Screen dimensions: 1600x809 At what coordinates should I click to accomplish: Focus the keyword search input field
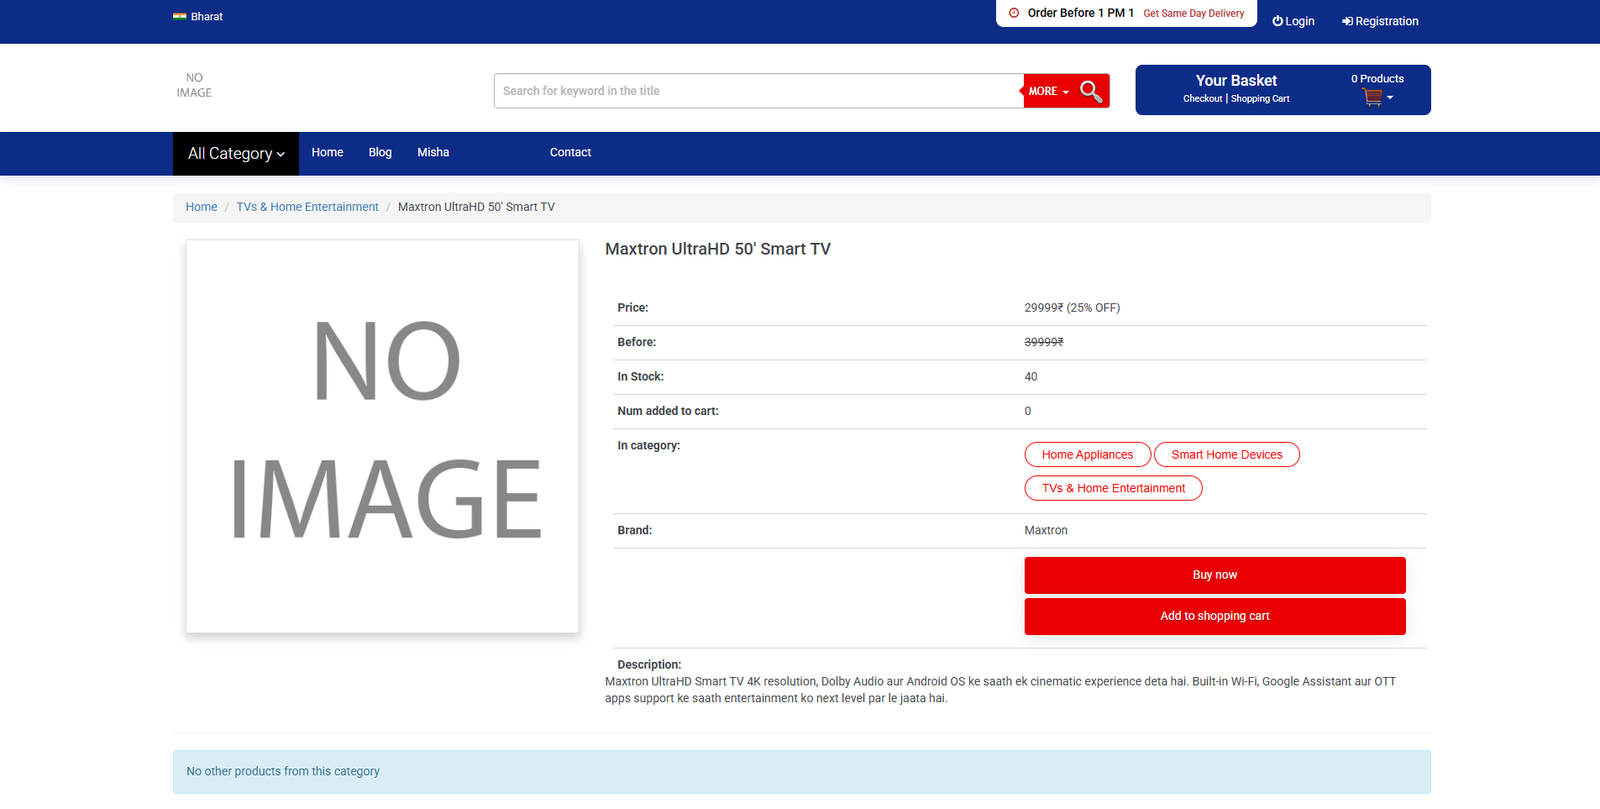(x=758, y=91)
